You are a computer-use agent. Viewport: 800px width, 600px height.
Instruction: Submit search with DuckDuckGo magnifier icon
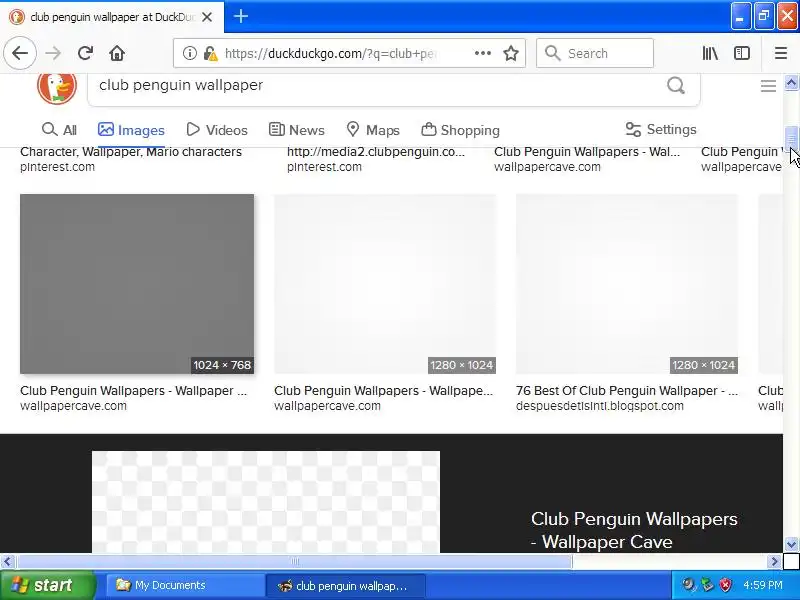click(x=676, y=85)
